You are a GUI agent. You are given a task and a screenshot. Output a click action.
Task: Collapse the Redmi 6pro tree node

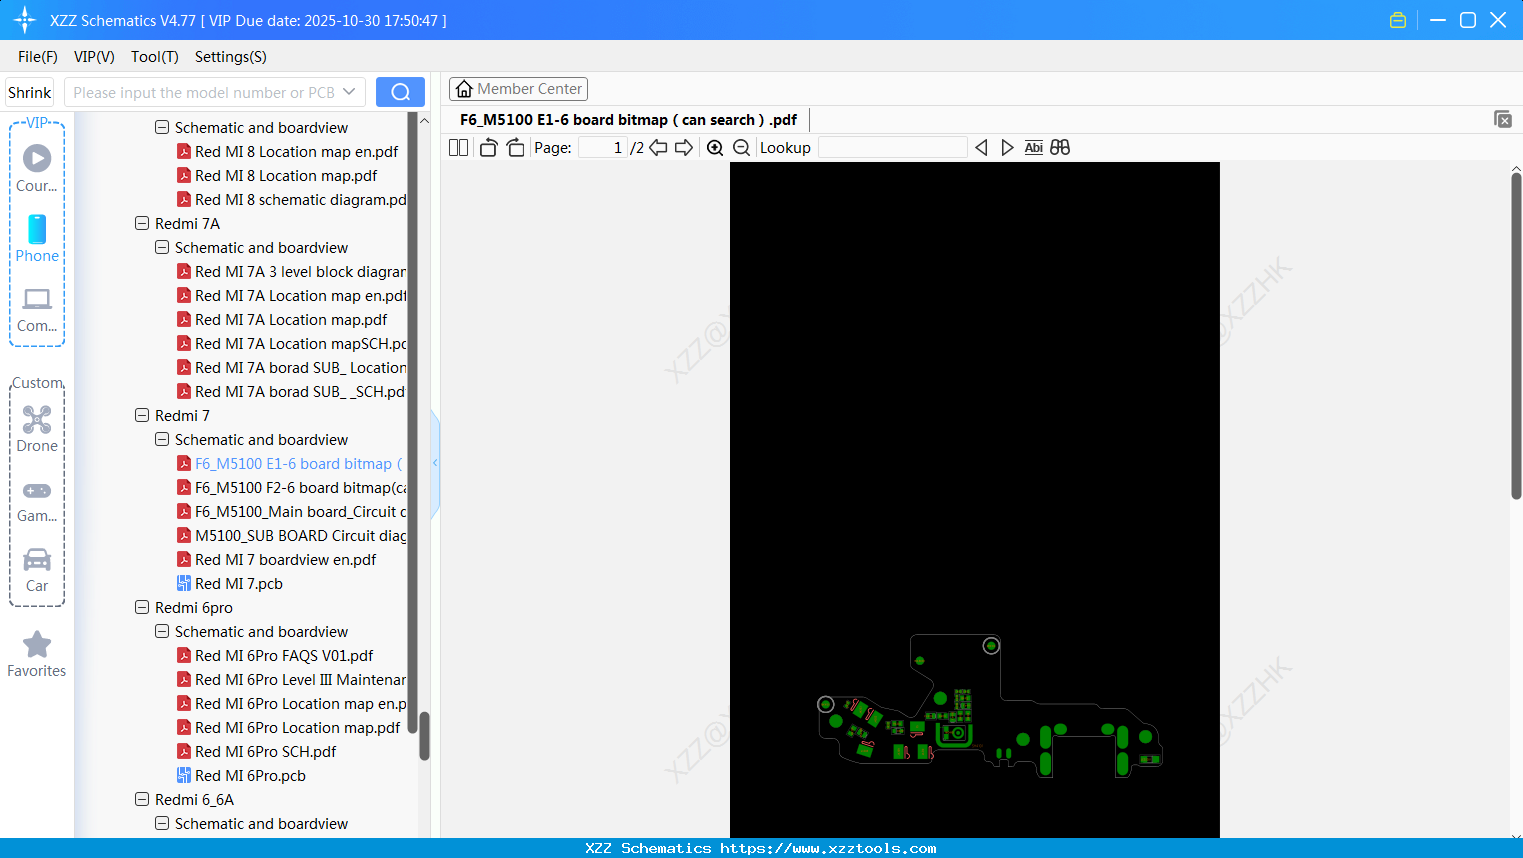[142, 607]
